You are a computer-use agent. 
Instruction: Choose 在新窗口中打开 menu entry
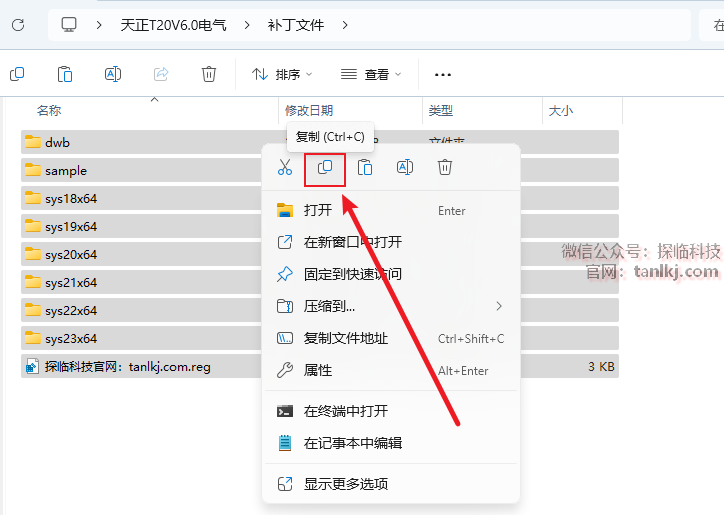point(352,242)
